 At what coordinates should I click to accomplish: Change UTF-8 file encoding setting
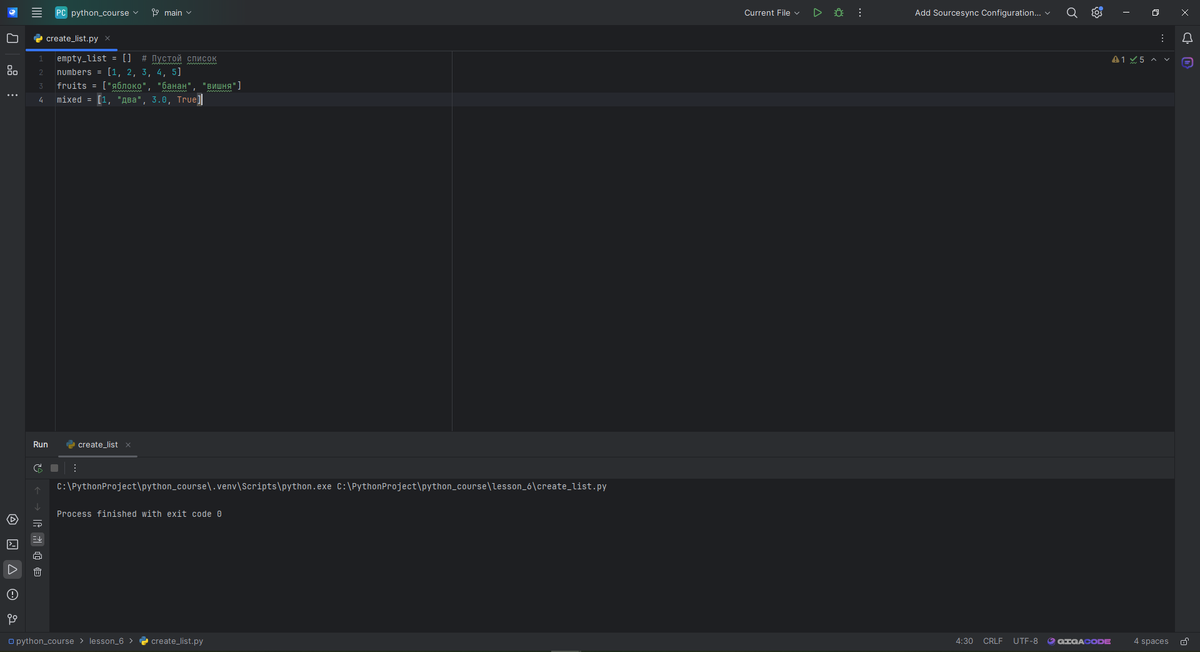(x=1025, y=641)
